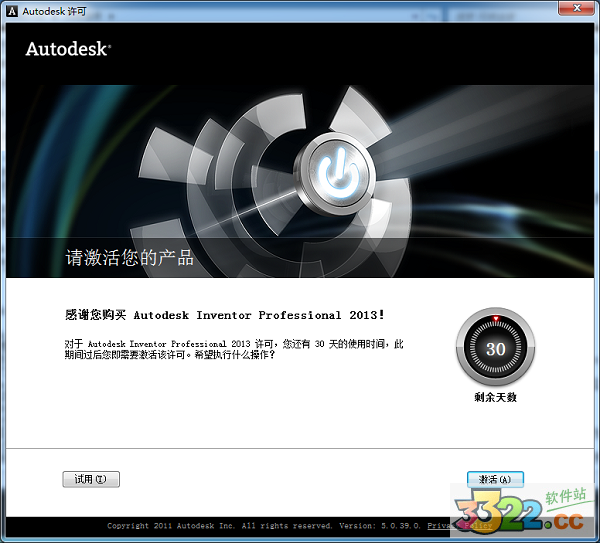
Task: Click the 30-day remaining counter dial
Action: (x=496, y=347)
